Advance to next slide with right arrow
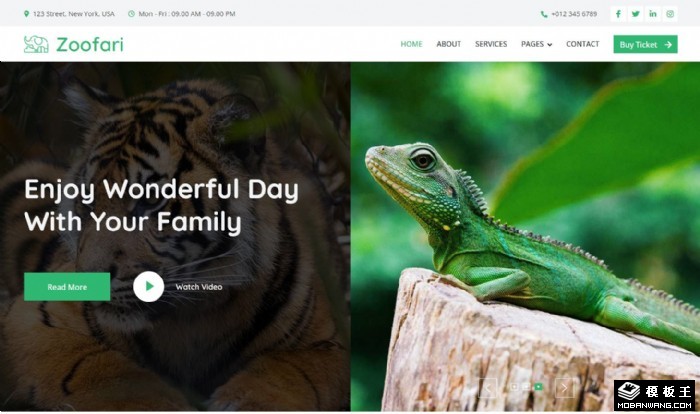This screenshot has height=414, width=700. [x=565, y=387]
